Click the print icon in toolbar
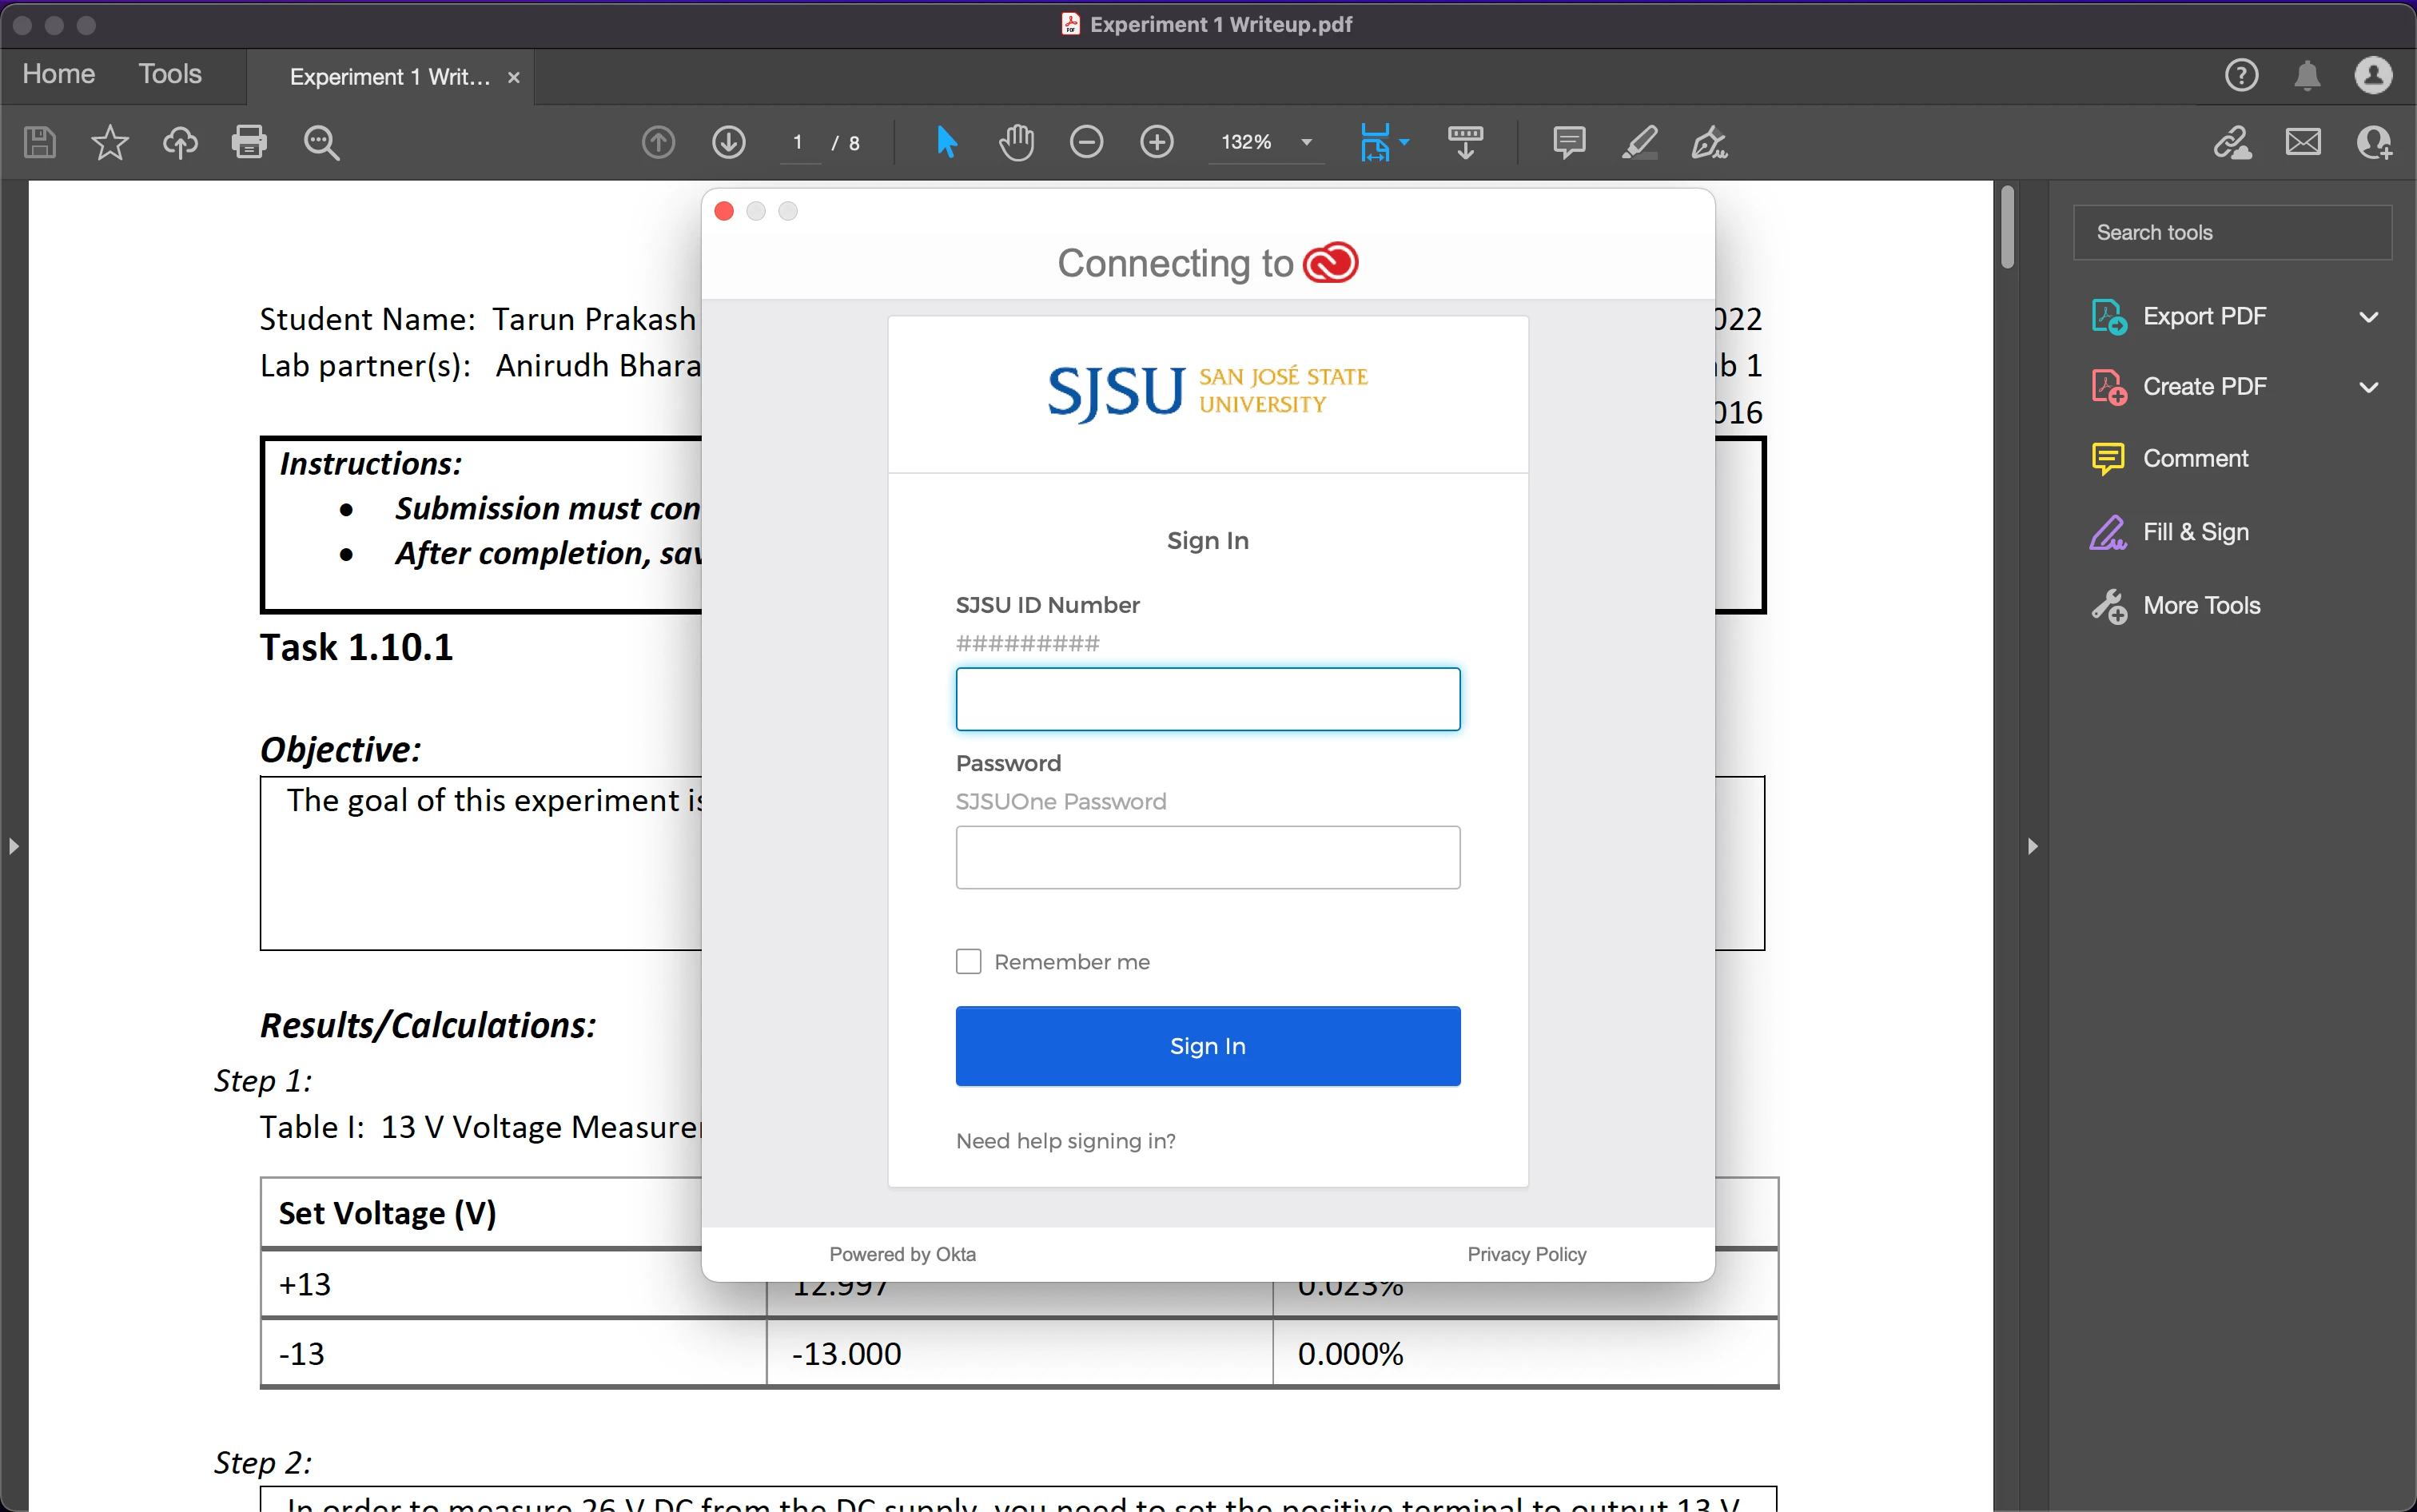Viewport: 2417px width, 1512px height. point(249,142)
